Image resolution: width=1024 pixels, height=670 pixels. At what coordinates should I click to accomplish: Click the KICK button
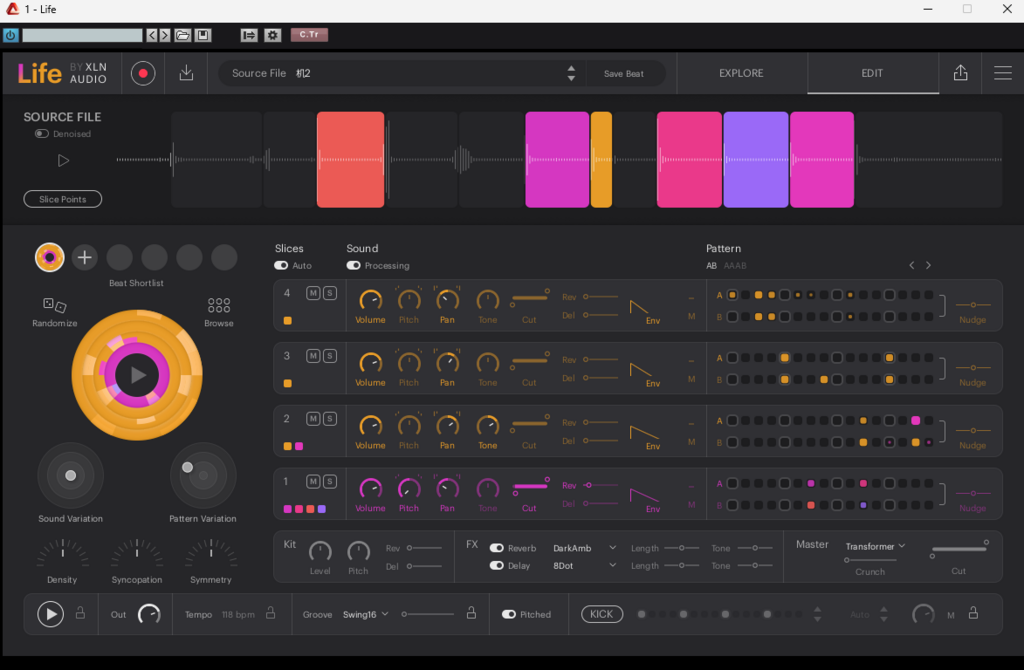point(601,614)
